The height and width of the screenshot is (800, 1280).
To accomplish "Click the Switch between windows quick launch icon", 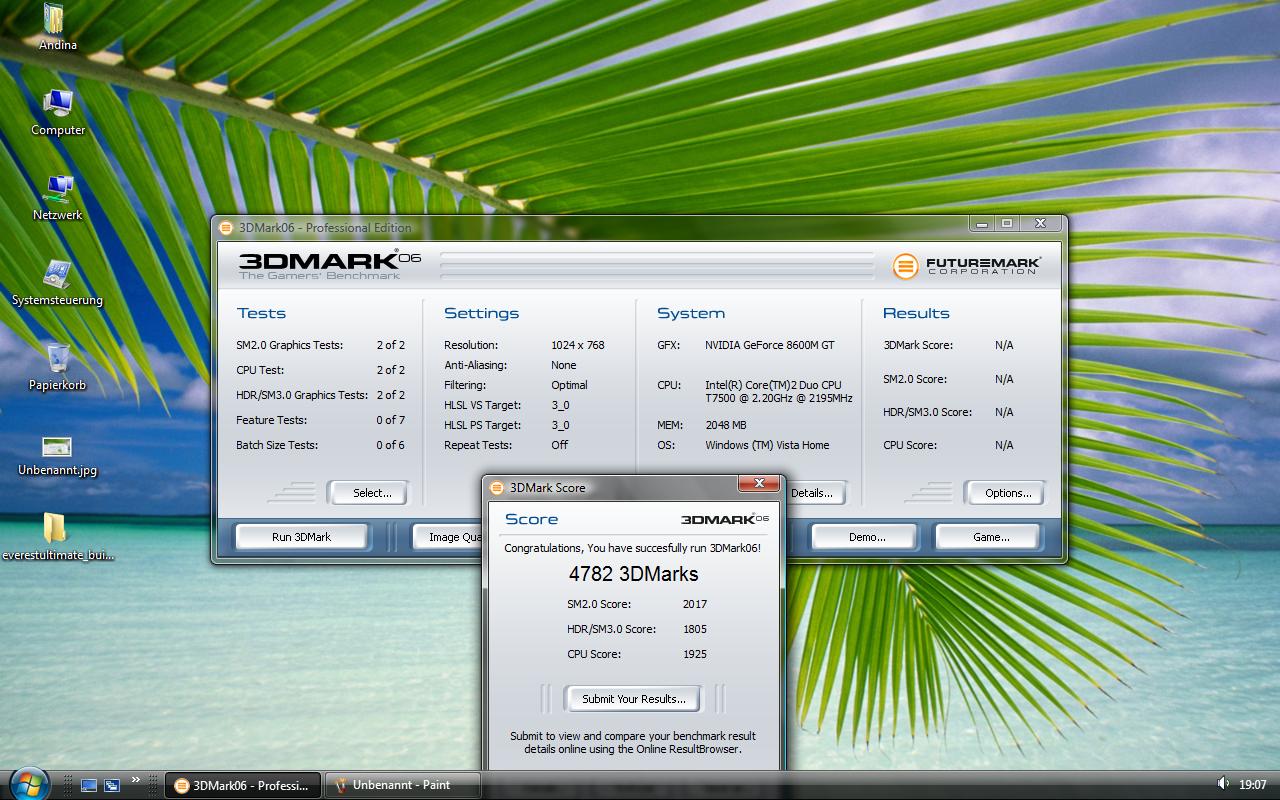I will [112, 786].
